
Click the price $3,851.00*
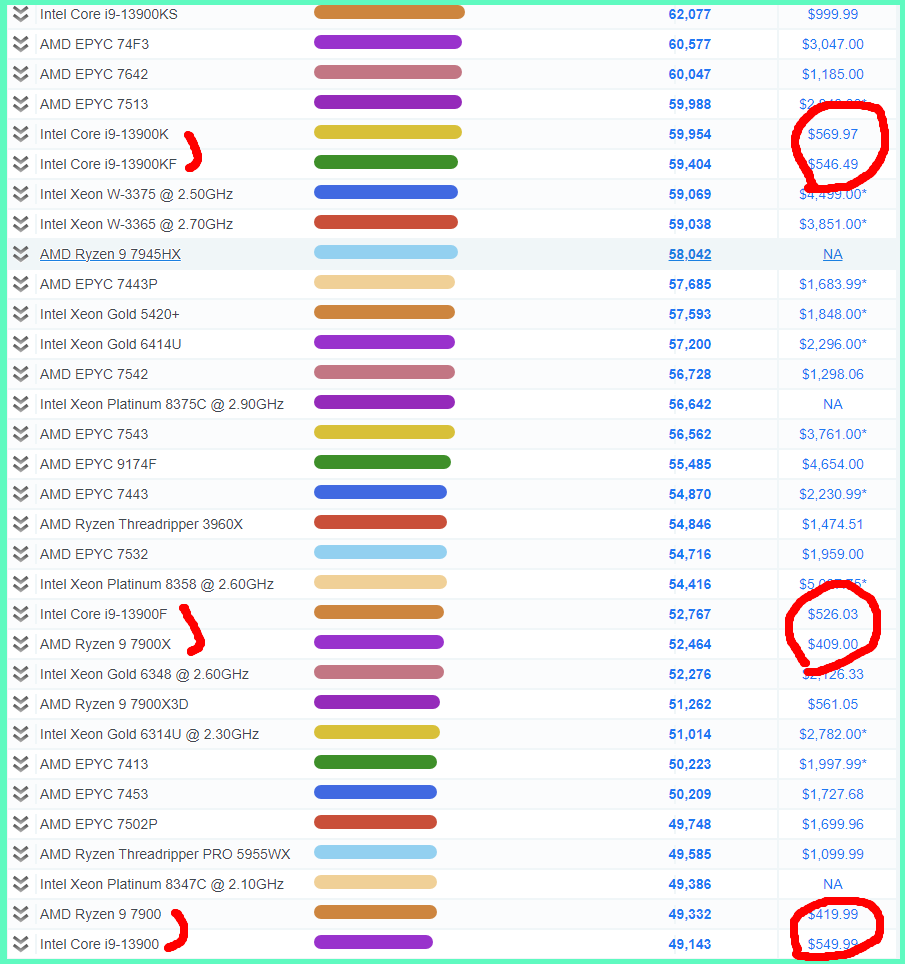point(832,224)
